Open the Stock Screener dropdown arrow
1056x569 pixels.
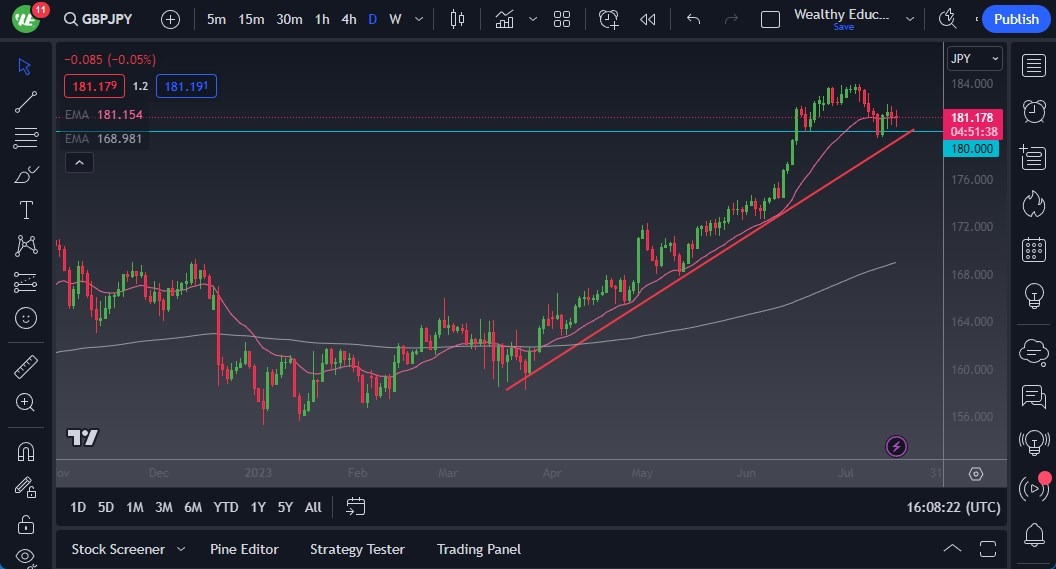point(181,549)
